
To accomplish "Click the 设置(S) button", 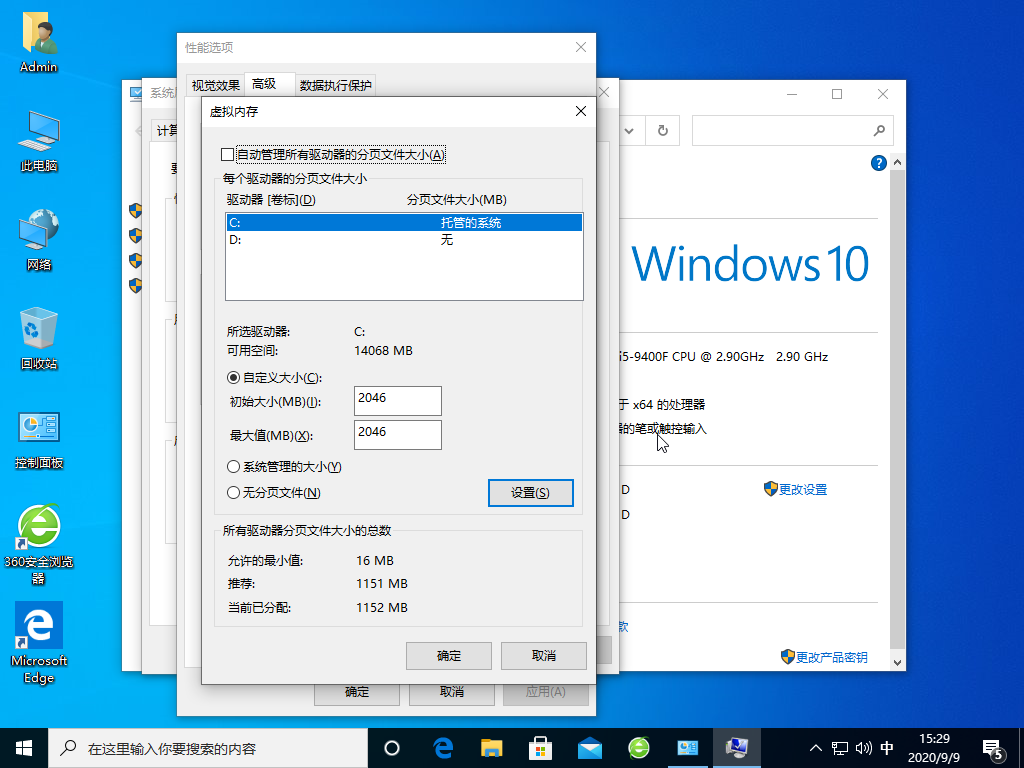I will (x=530, y=493).
